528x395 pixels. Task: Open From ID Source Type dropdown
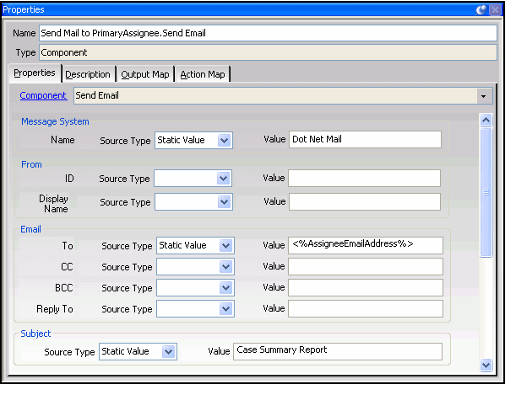pyautogui.click(x=224, y=178)
